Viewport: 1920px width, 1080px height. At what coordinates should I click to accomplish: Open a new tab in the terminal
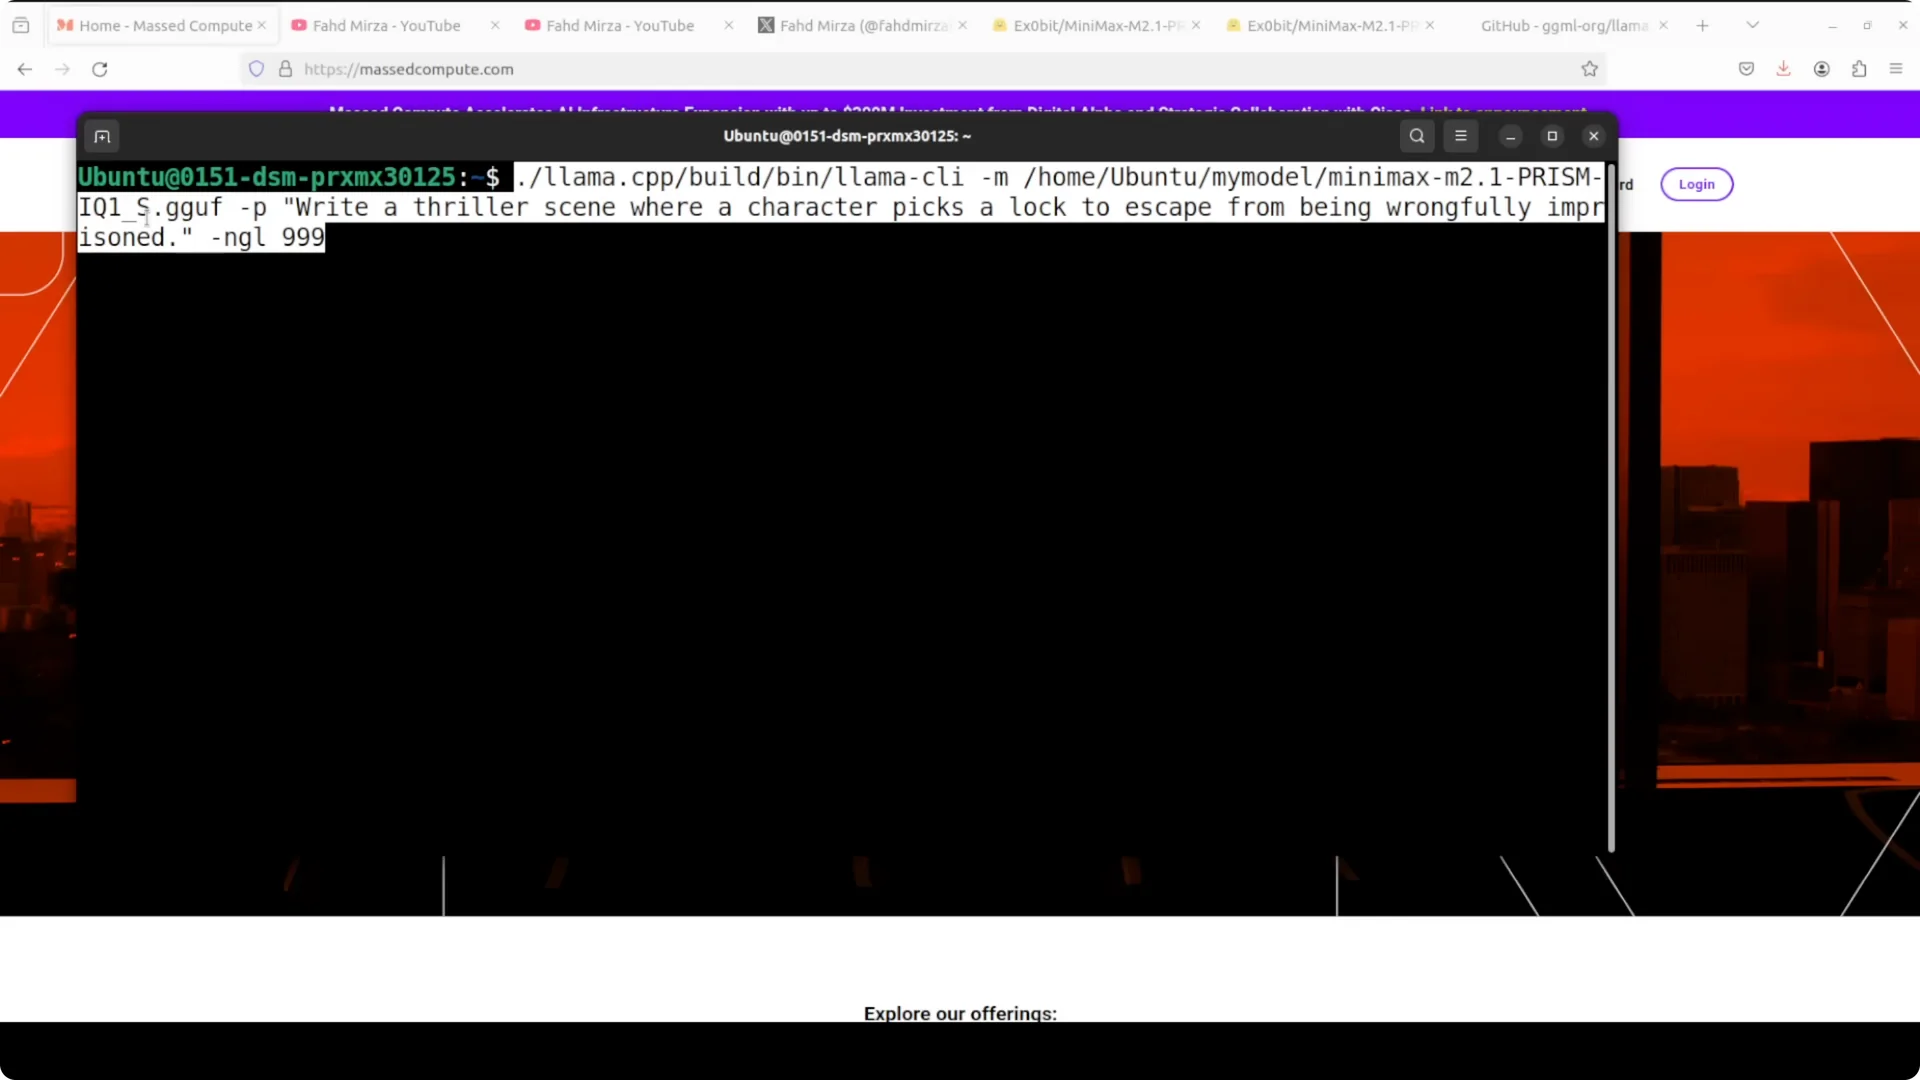(x=102, y=136)
